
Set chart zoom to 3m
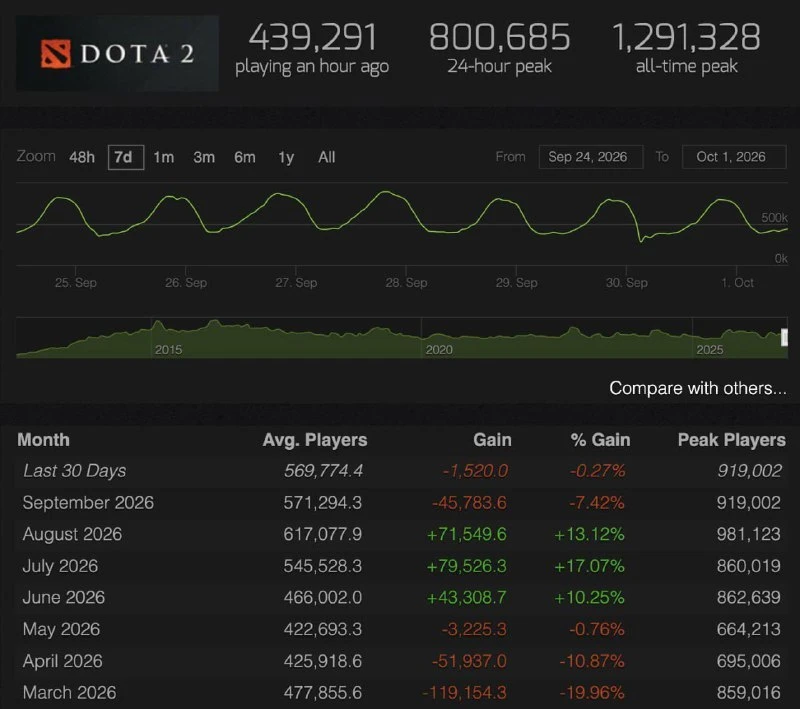(x=204, y=157)
